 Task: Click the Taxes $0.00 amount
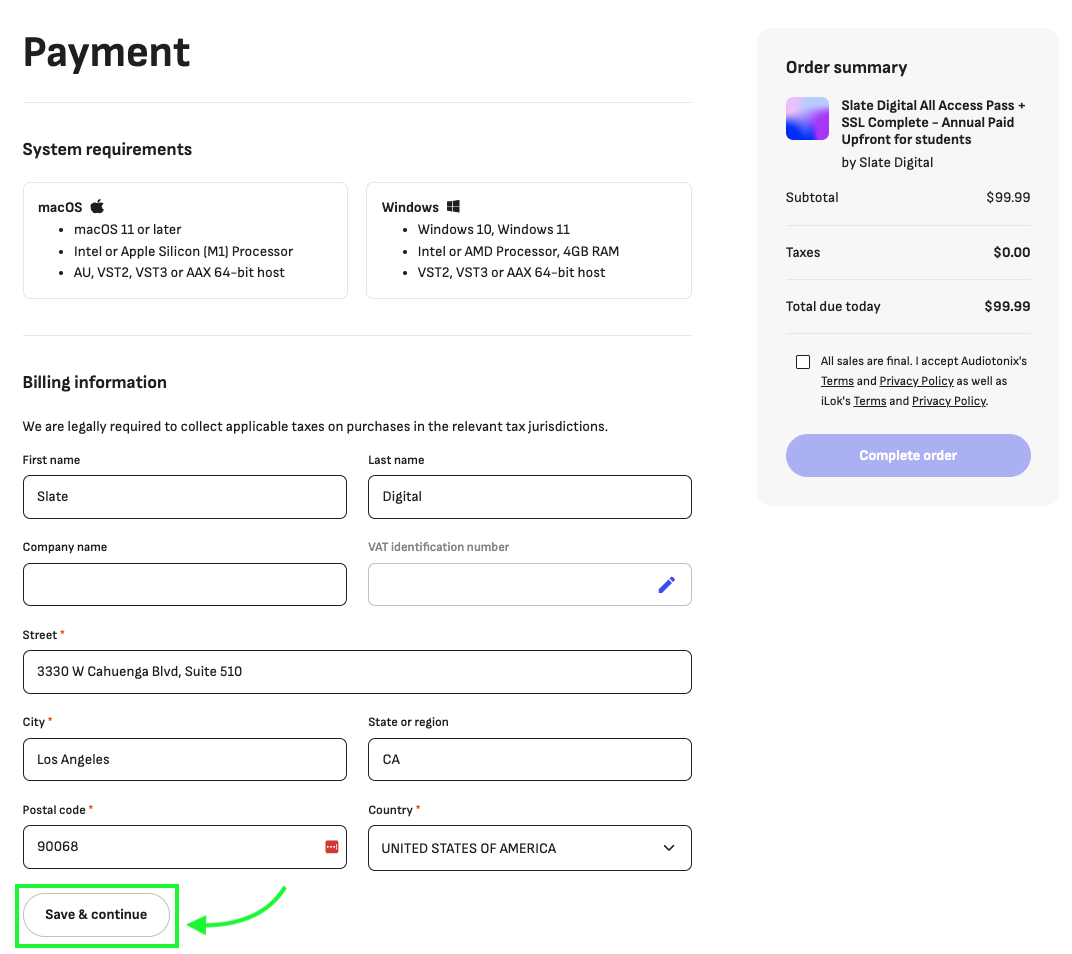(1012, 252)
